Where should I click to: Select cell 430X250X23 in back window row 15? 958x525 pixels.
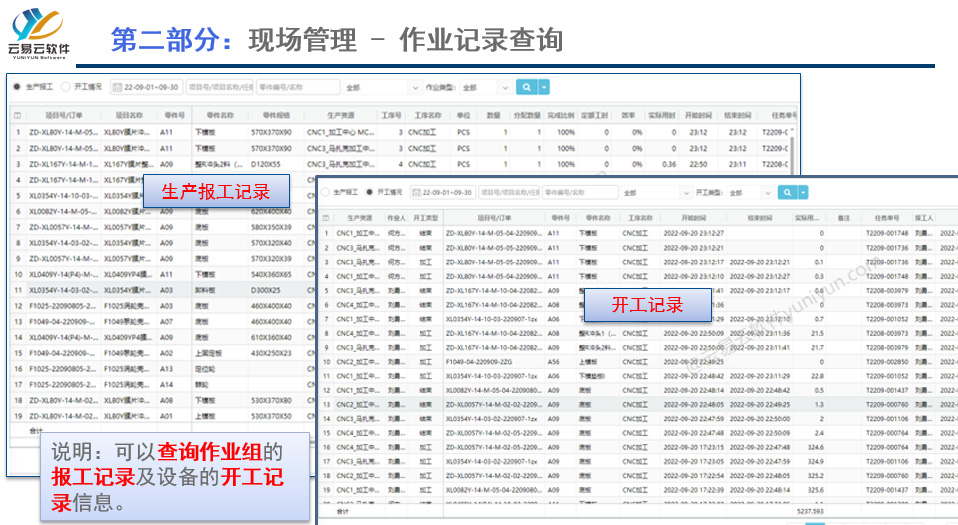(x=271, y=353)
